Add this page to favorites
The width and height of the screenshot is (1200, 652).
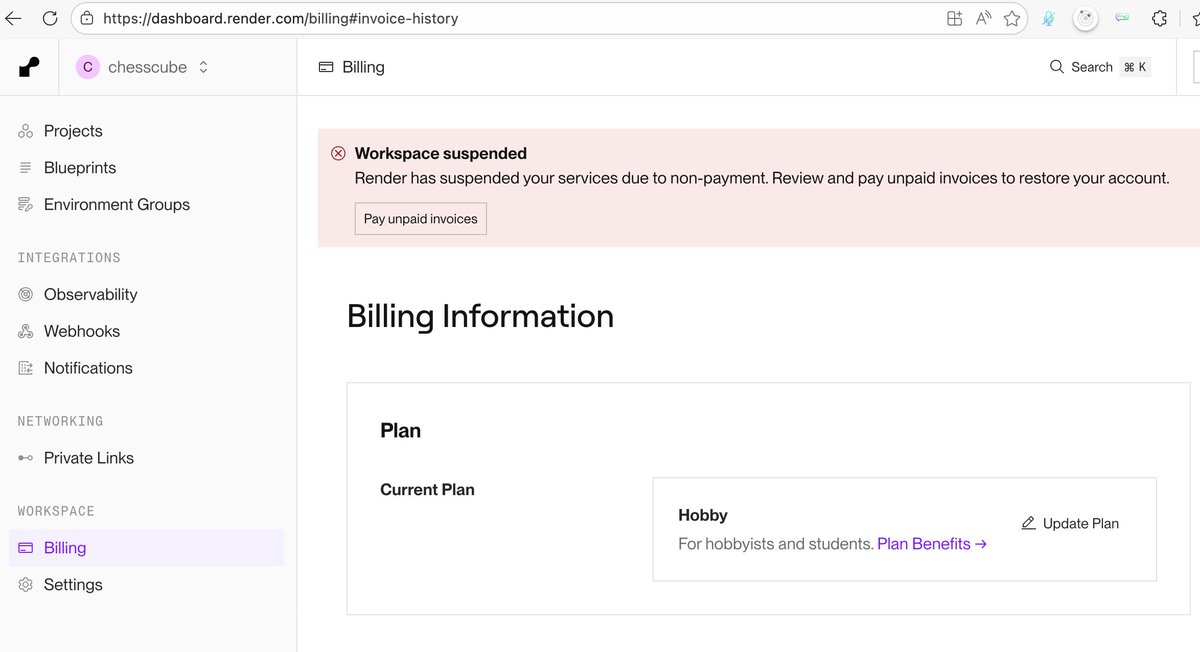pyautogui.click(x=1012, y=18)
